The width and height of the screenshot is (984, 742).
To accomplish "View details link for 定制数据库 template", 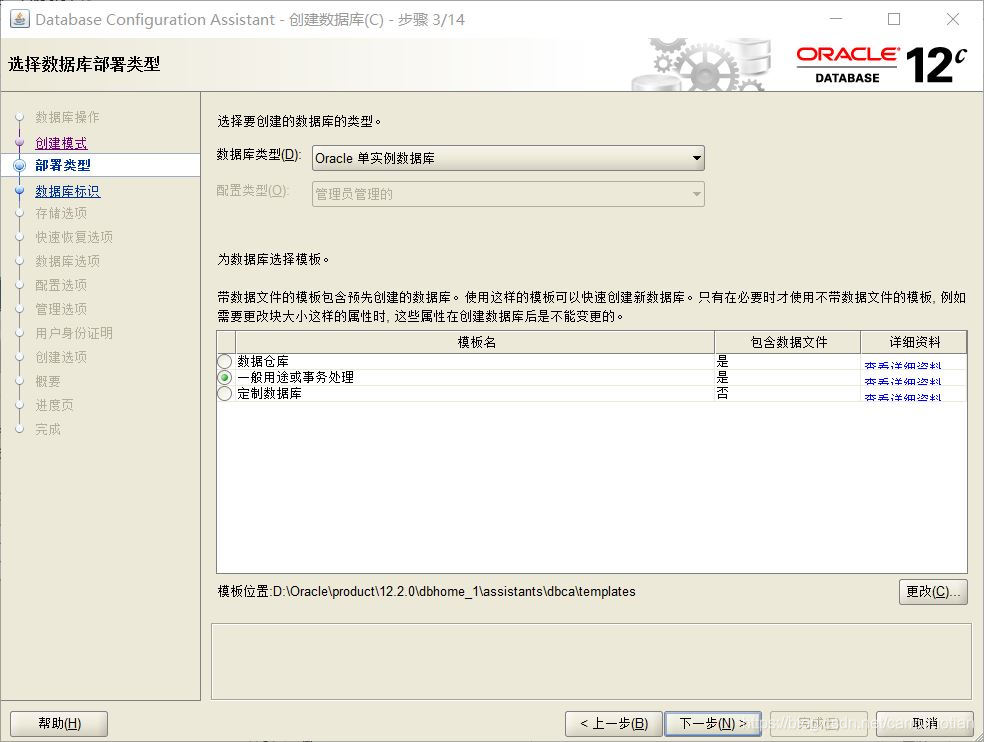I will [x=902, y=396].
